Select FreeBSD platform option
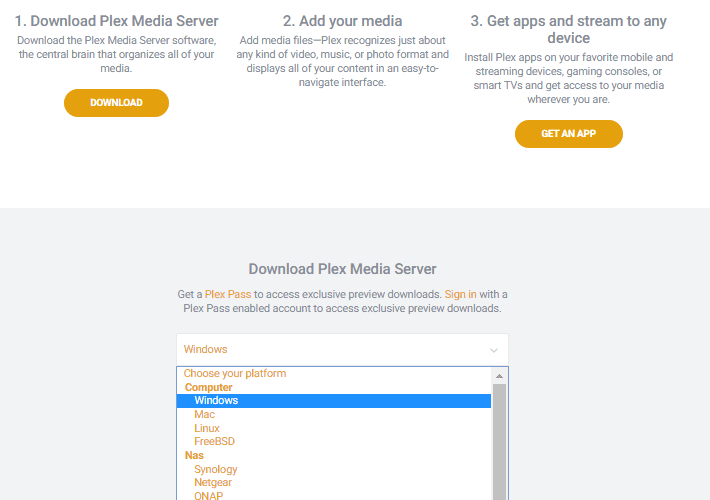Image resolution: width=710 pixels, height=500 pixels. 334,441
